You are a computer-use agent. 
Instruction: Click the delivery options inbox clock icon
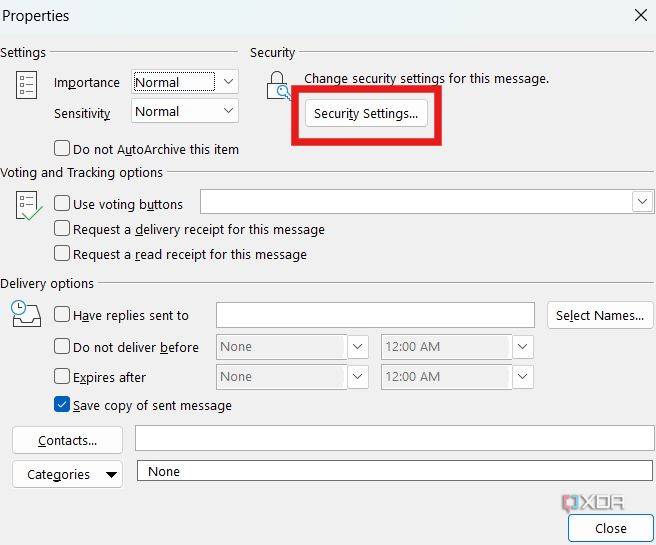[26, 313]
